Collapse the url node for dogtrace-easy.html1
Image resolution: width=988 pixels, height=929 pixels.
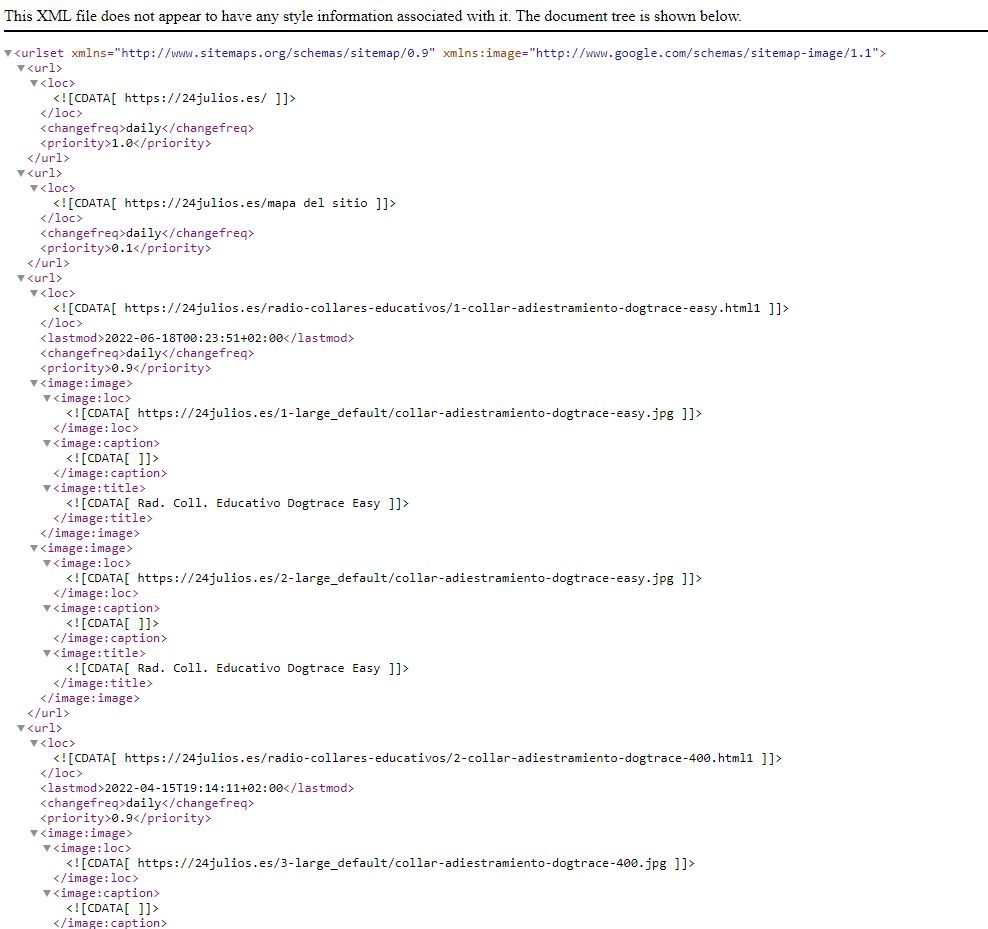point(21,279)
